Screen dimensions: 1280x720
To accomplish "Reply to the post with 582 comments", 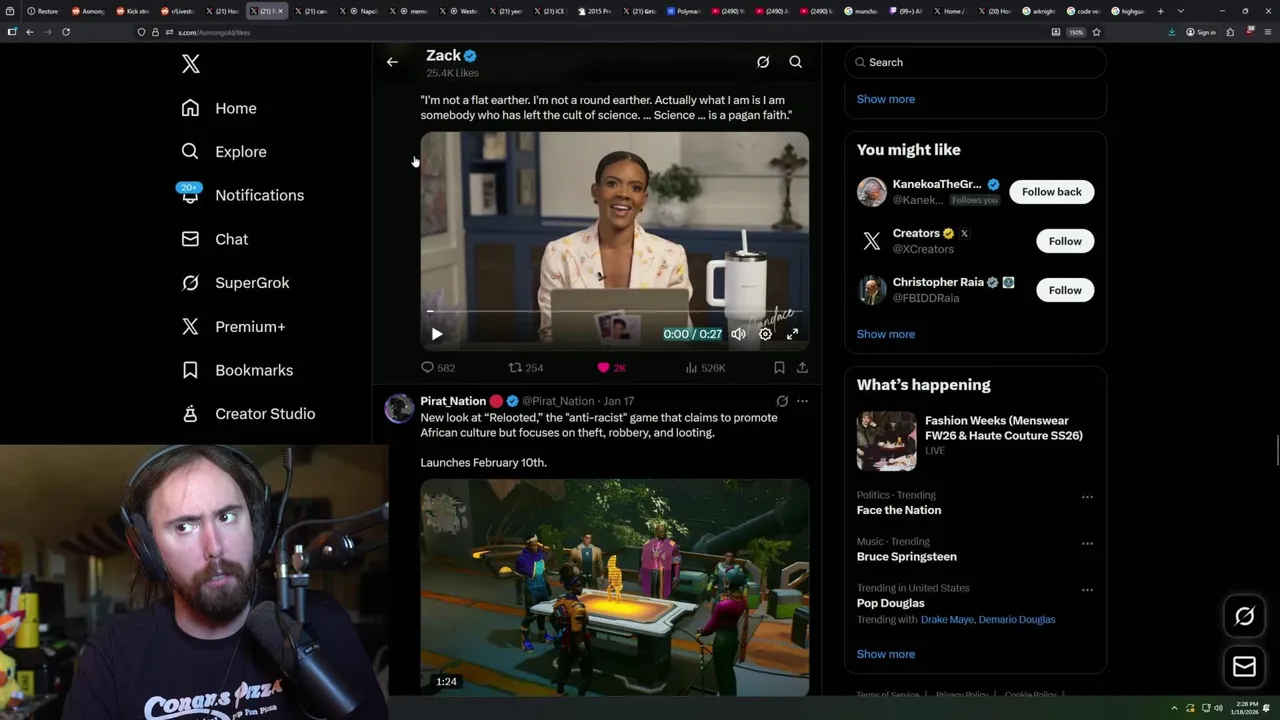I will click(438, 368).
